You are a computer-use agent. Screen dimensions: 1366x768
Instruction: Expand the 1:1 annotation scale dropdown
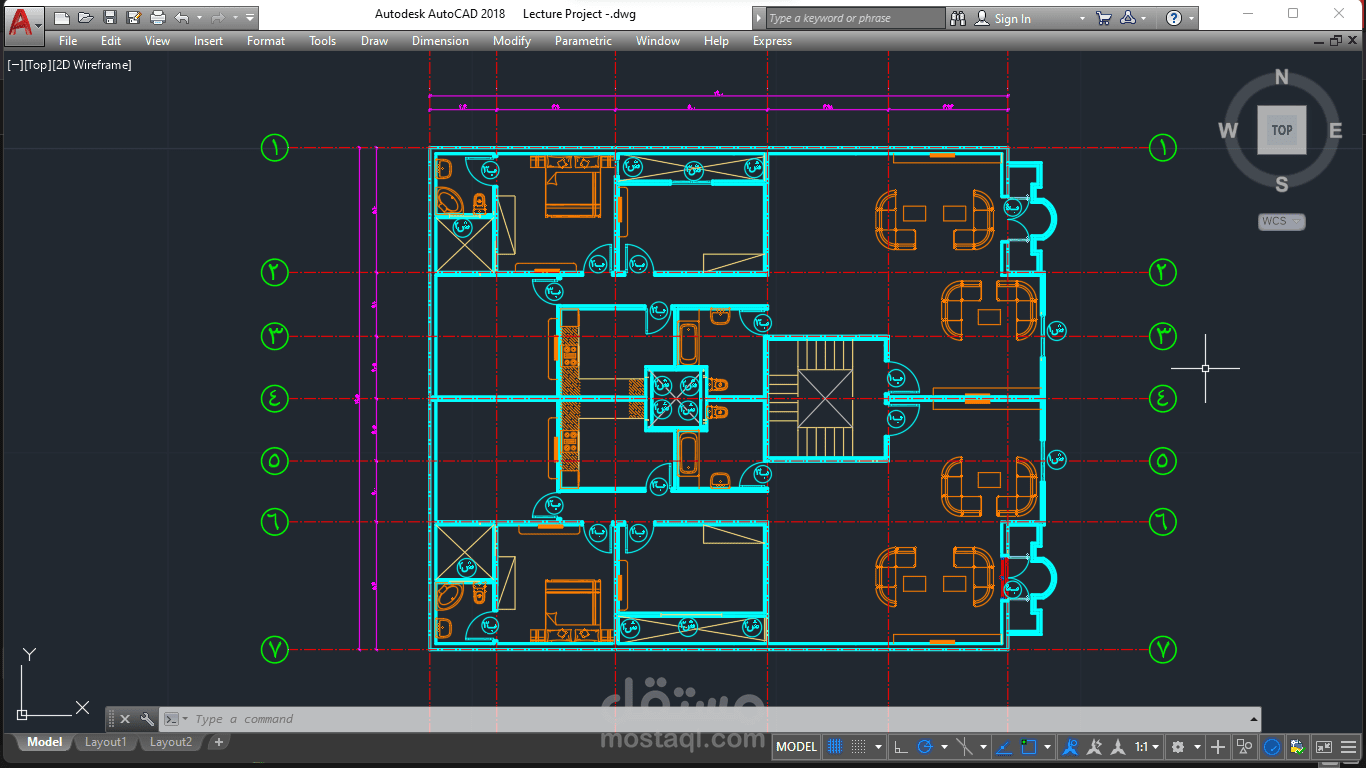[1146, 747]
